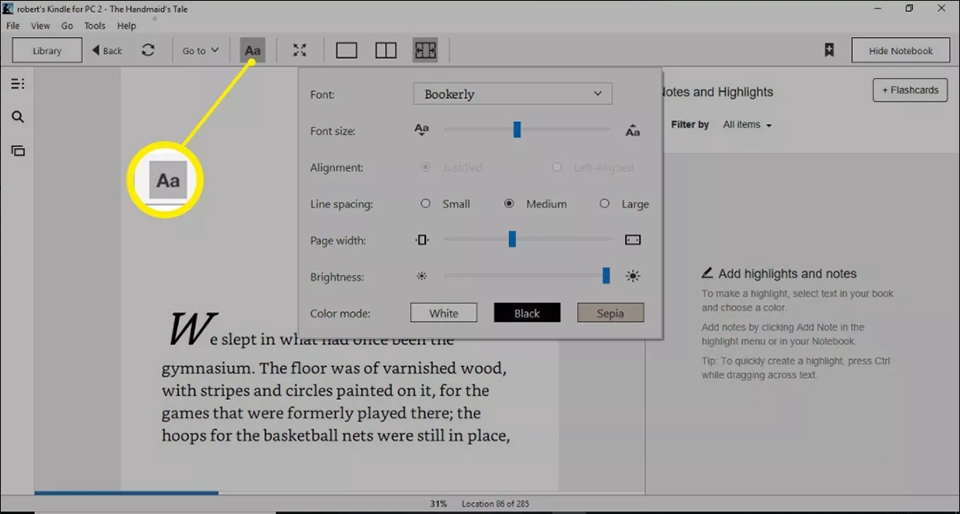The width and height of the screenshot is (960, 514).
Task: Open the All items filter dropdown
Action: click(747, 125)
